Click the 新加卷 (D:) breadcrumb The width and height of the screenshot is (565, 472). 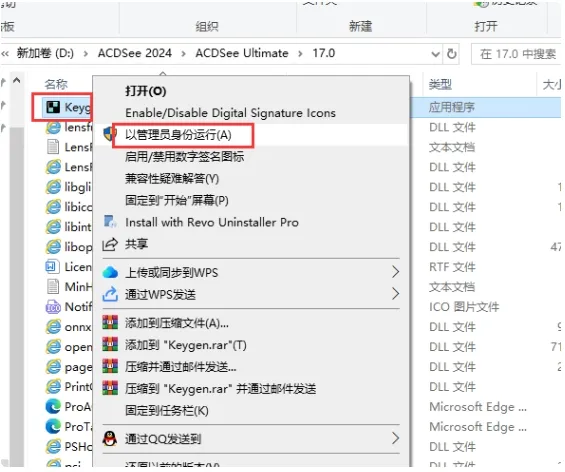[x=45, y=53]
